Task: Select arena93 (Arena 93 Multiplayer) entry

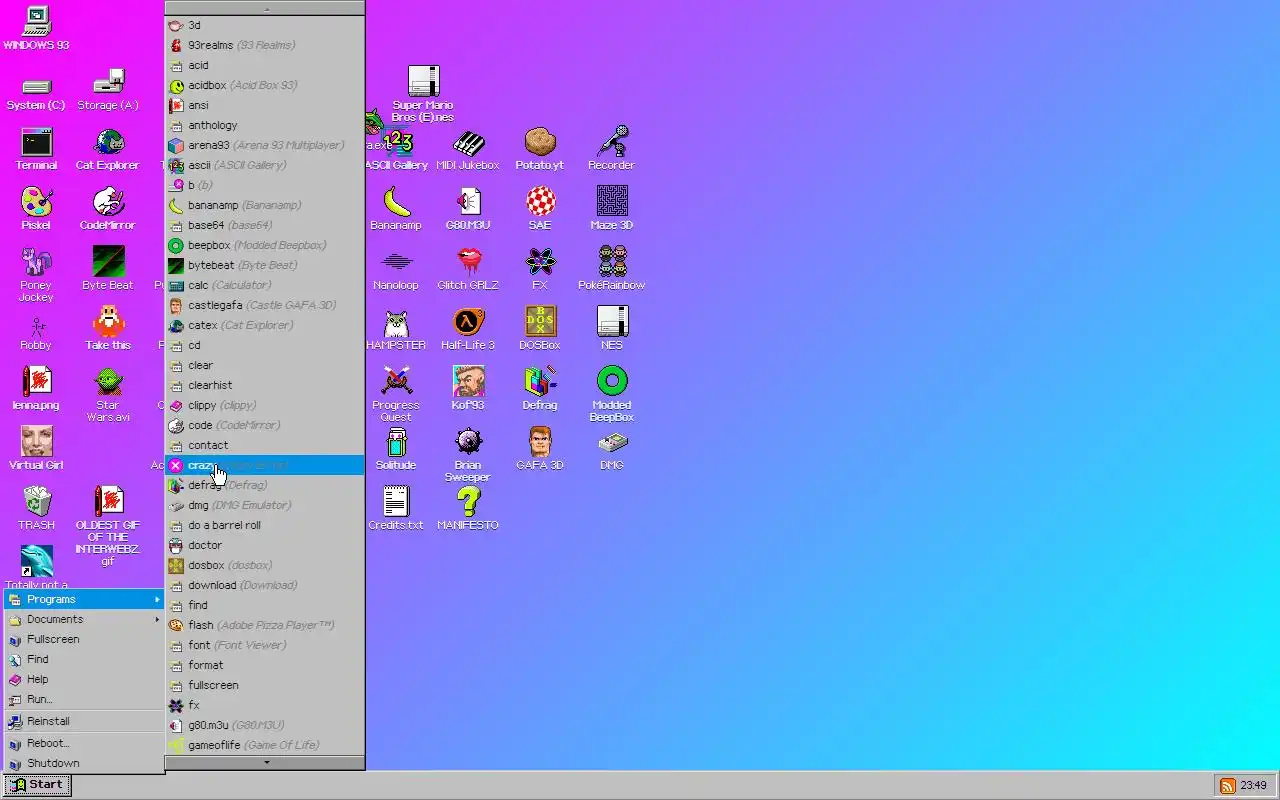Action: pos(265,145)
